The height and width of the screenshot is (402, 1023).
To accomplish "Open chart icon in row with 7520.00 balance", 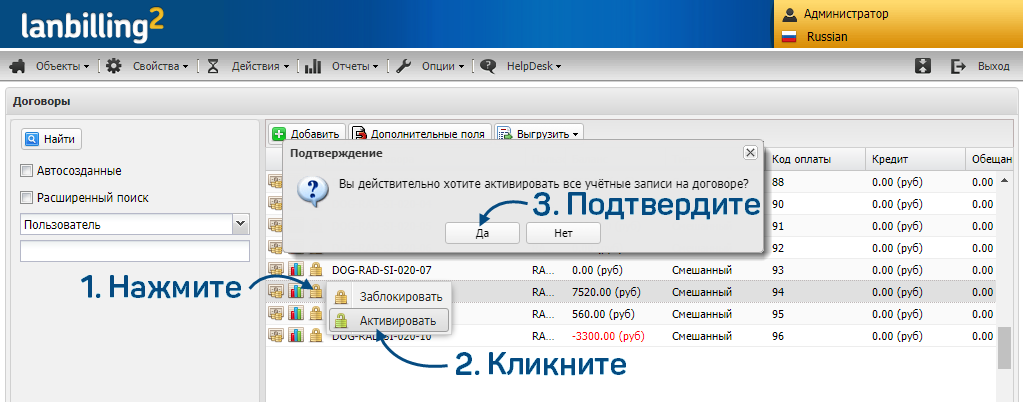I will pyautogui.click(x=296, y=292).
